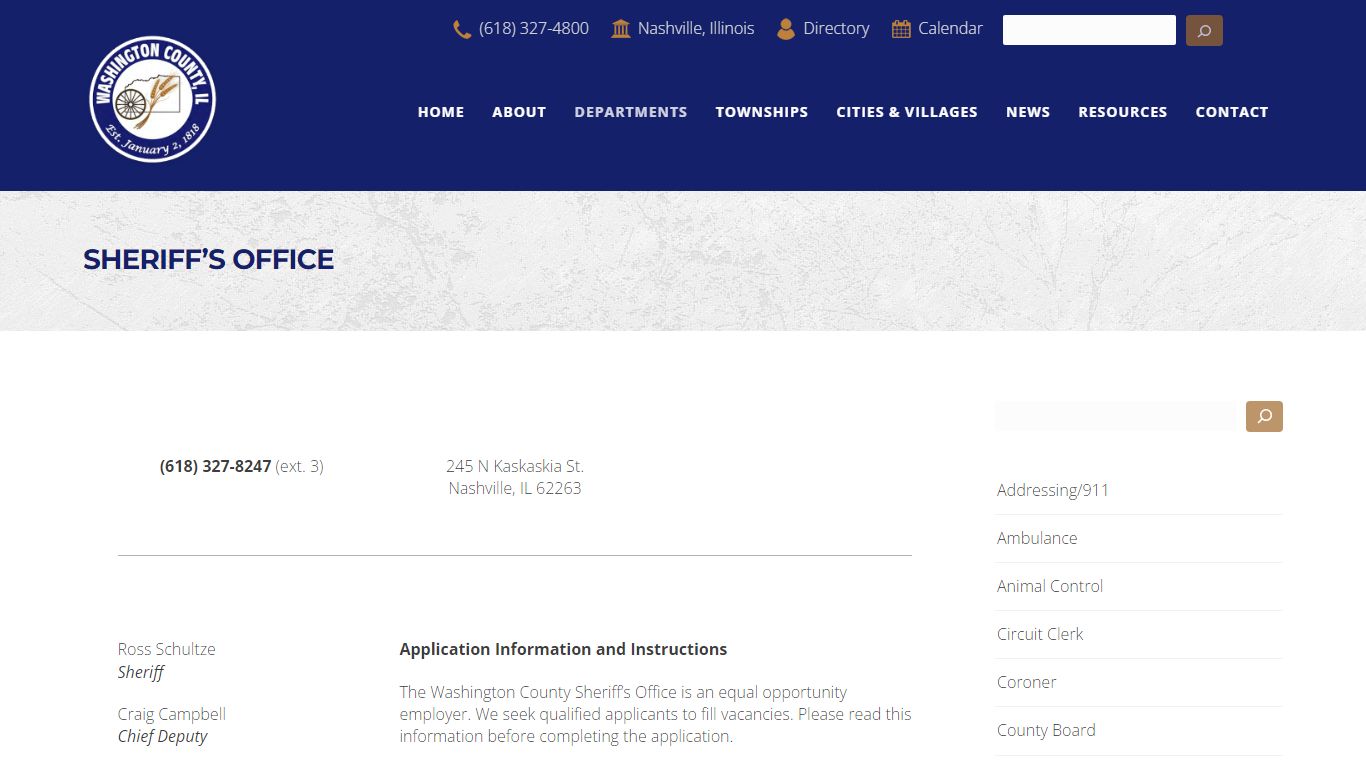Open County Board department link

(x=1046, y=730)
